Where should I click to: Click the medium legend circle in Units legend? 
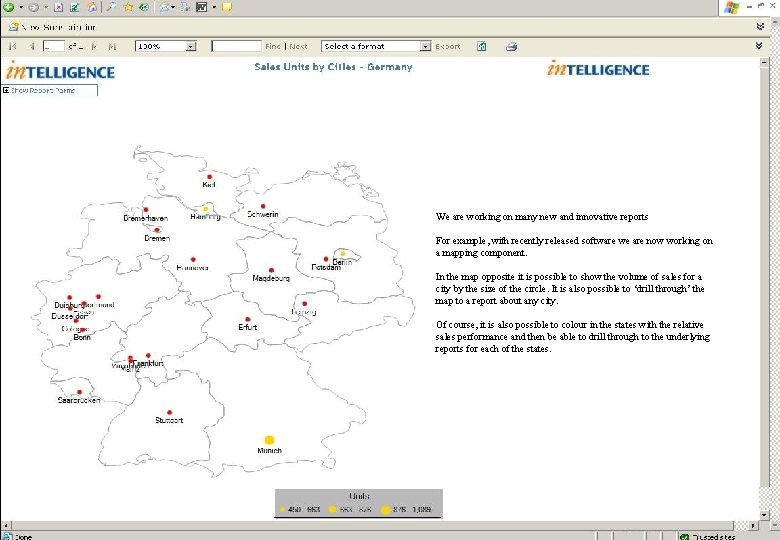pyautogui.click(x=332, y=509)
